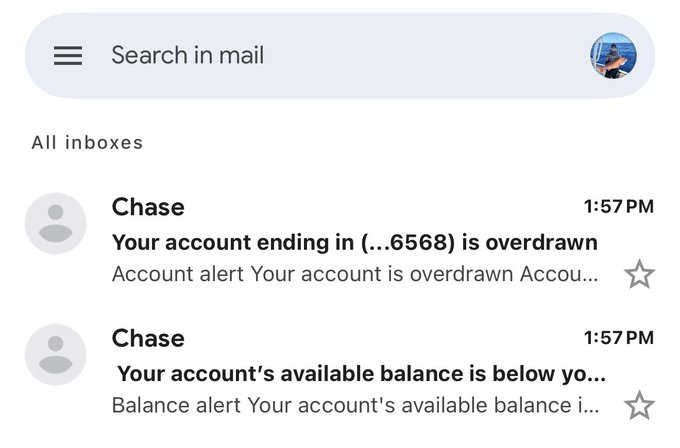Open the available balance is below subject line

tap(360, 374)
